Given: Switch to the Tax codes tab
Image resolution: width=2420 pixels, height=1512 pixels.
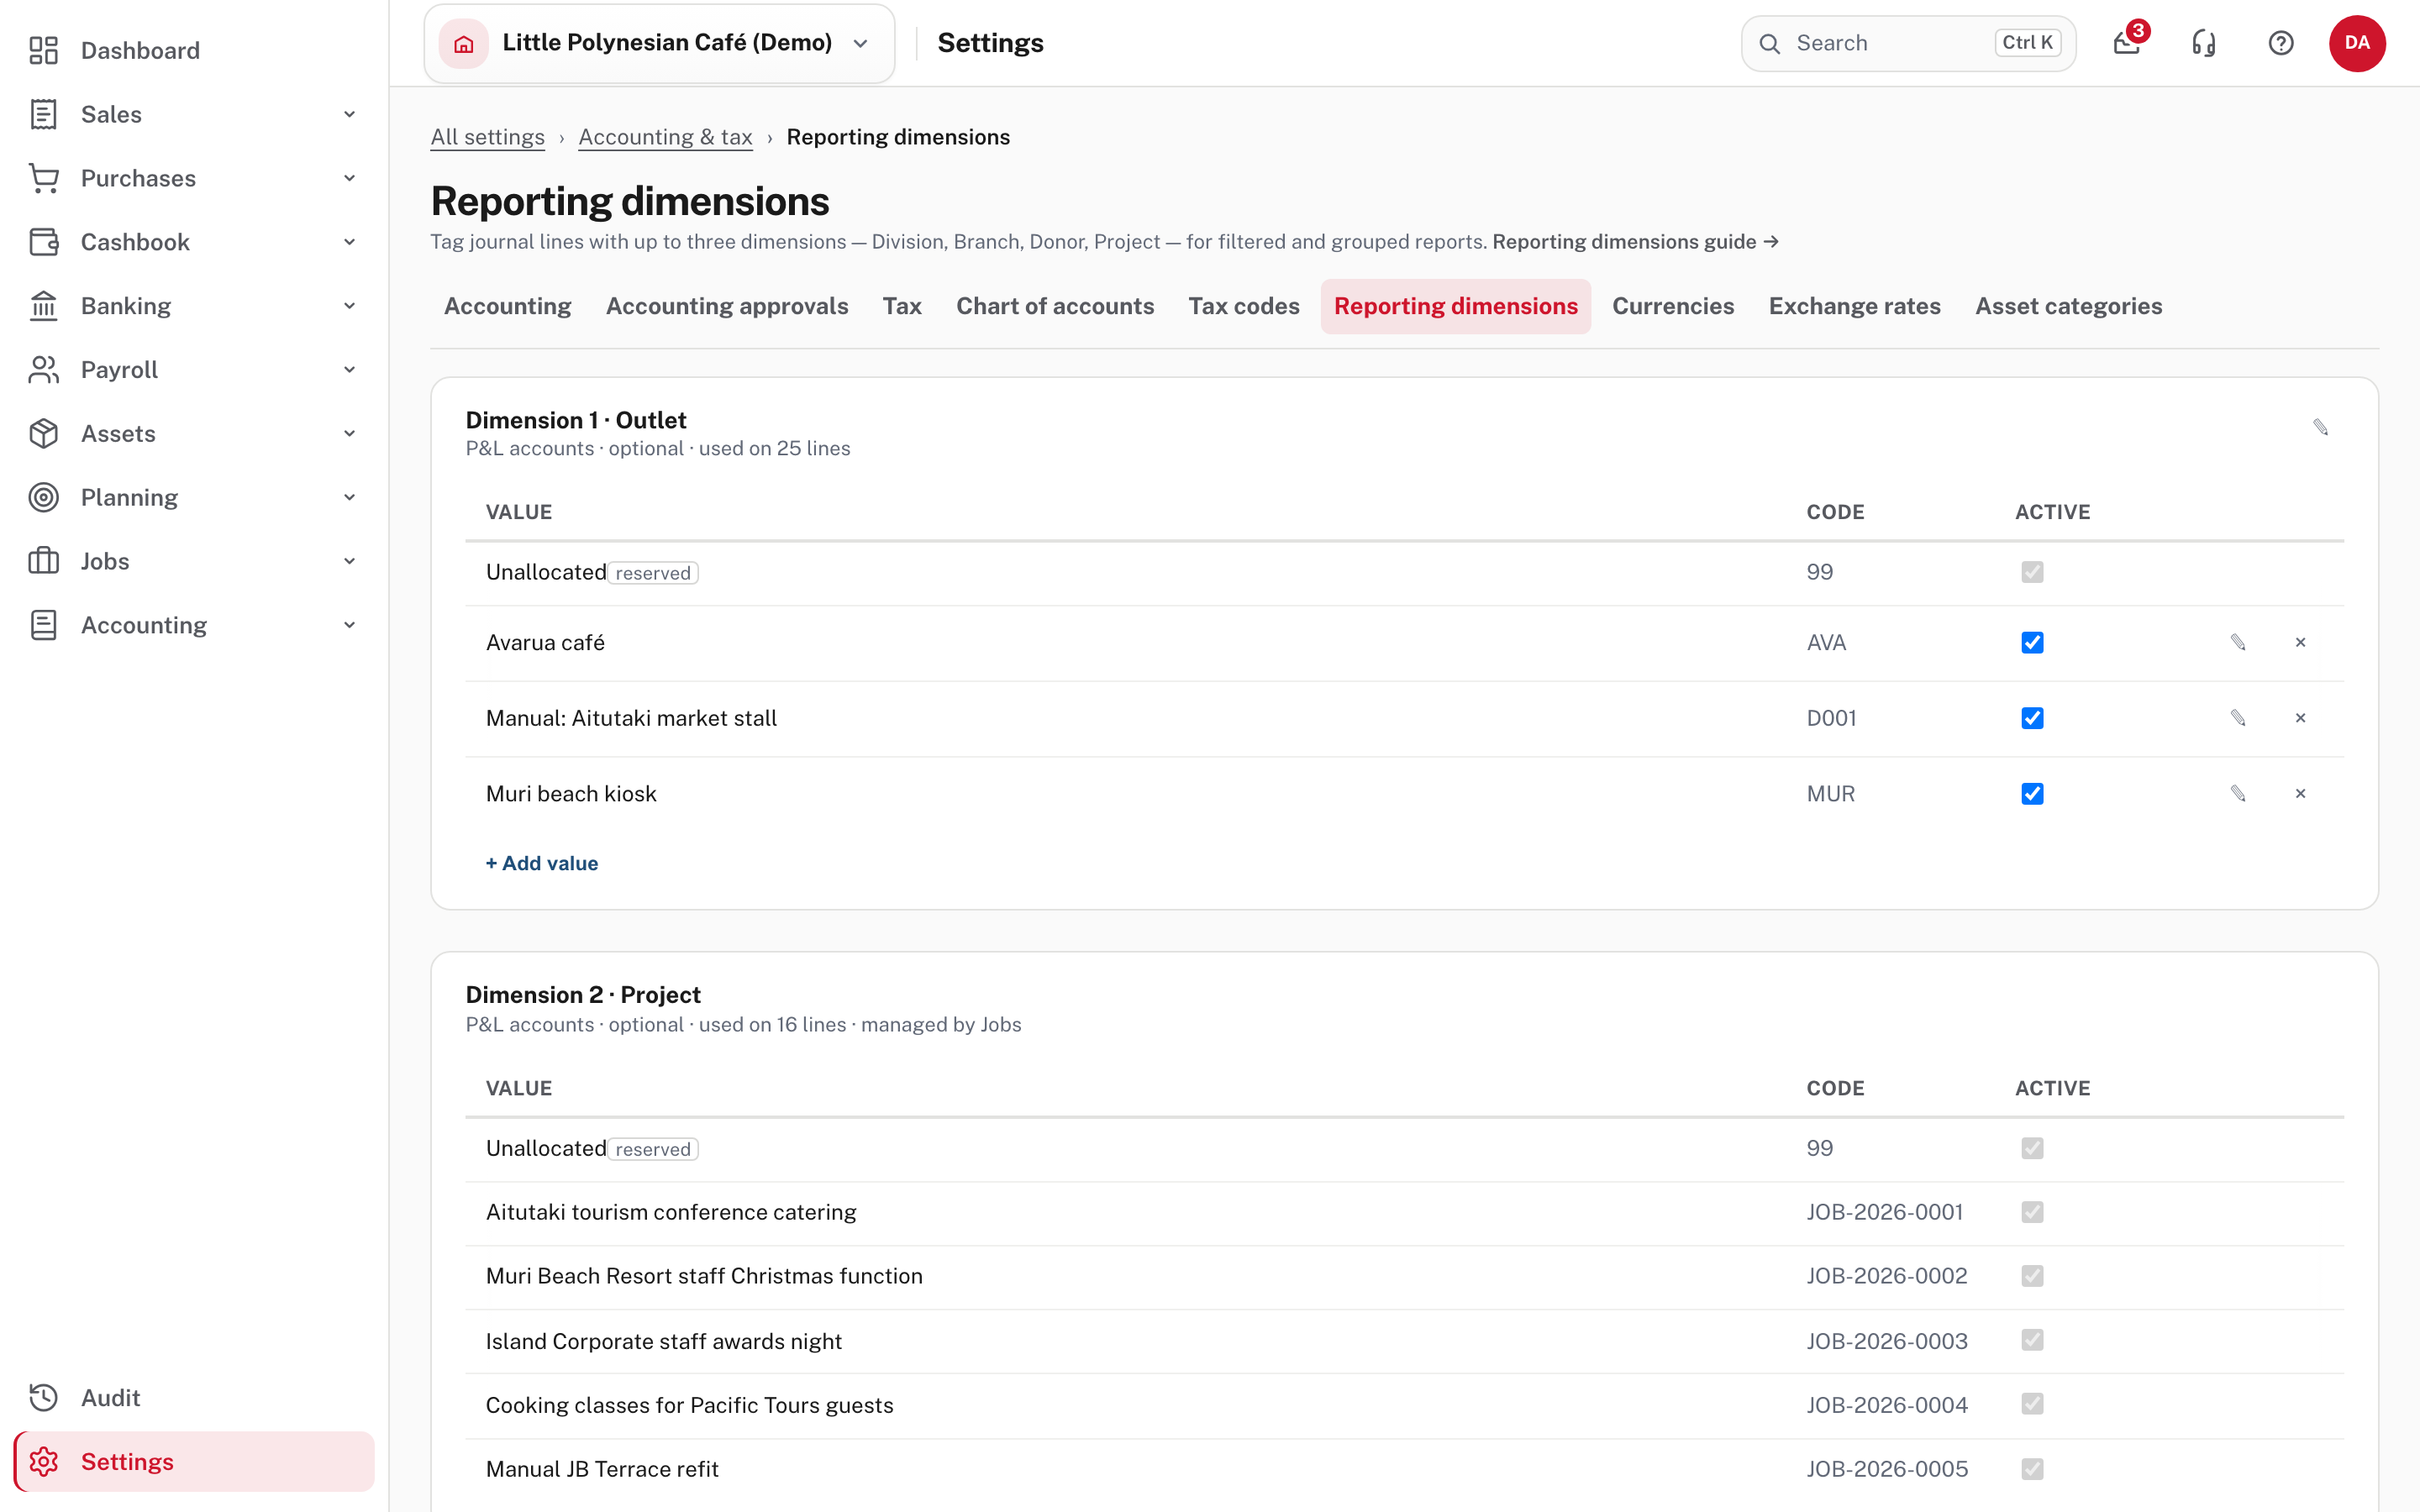Looking at the screenshot, I should click(1244, 306).
